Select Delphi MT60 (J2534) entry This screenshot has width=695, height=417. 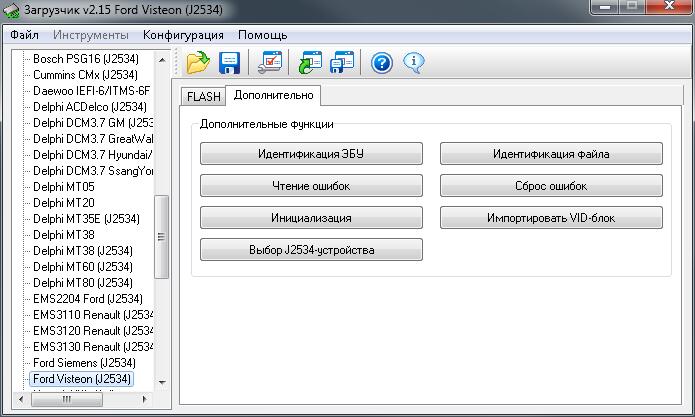[83, 266]
